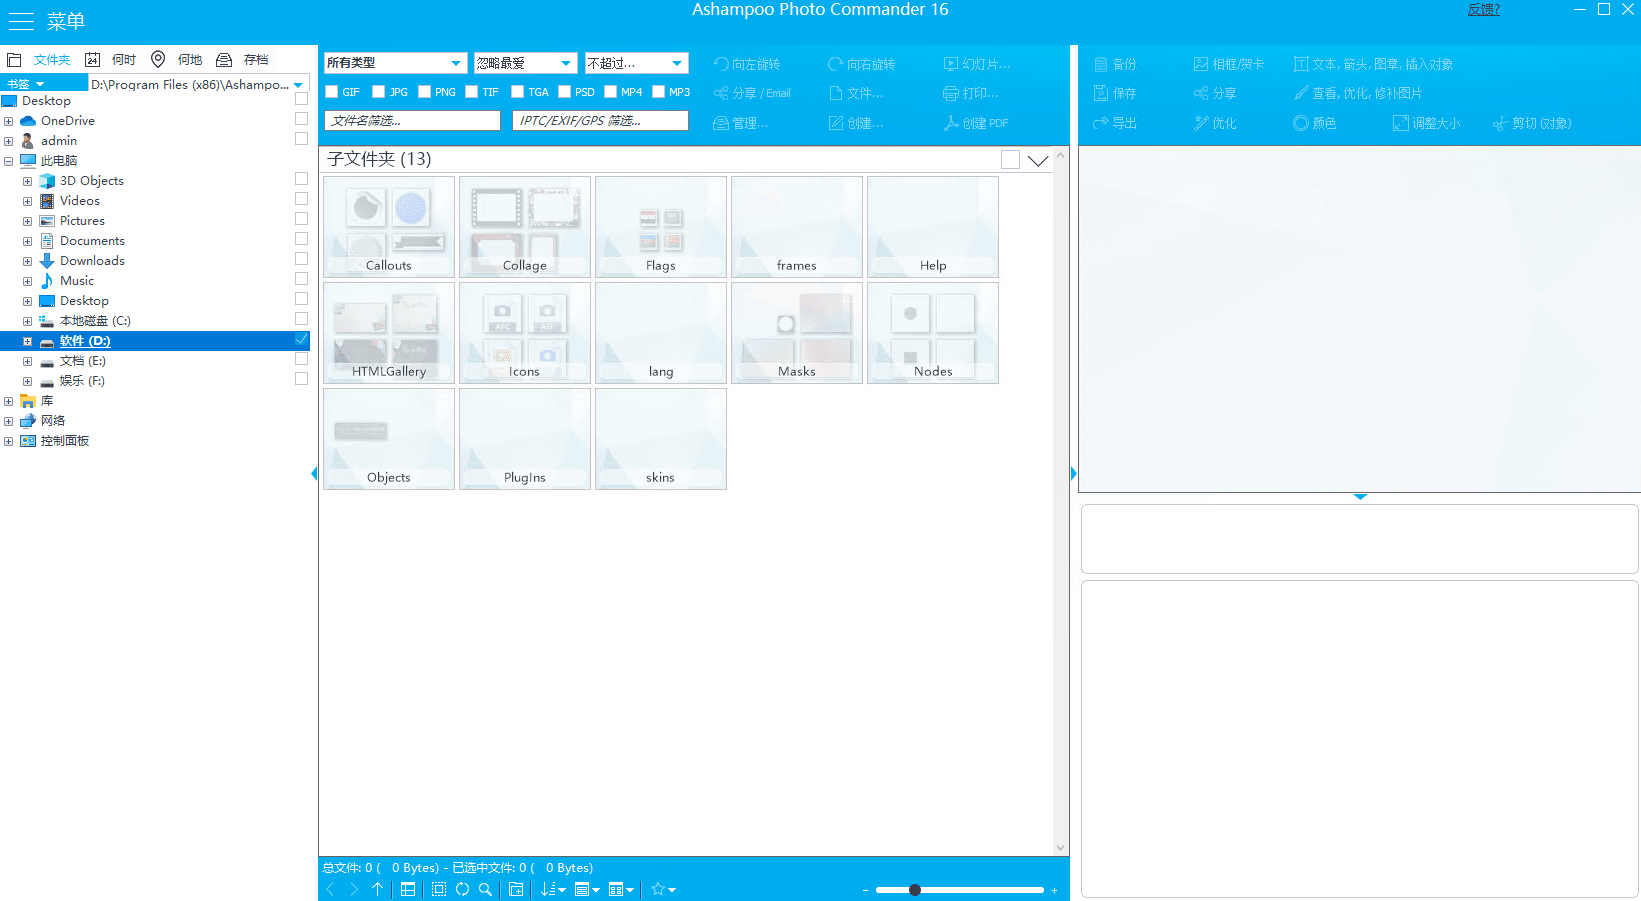Click the 打印... print button
The width and height of the screenshot is (1641, 901).
[970, 93]
